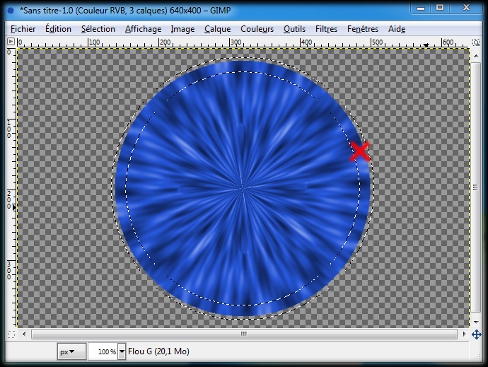Click the zoom-on-resize icon at top-right corner
The width and height of the screenshot is (488, 367).
pyautogui.click(x=476, y=42)
